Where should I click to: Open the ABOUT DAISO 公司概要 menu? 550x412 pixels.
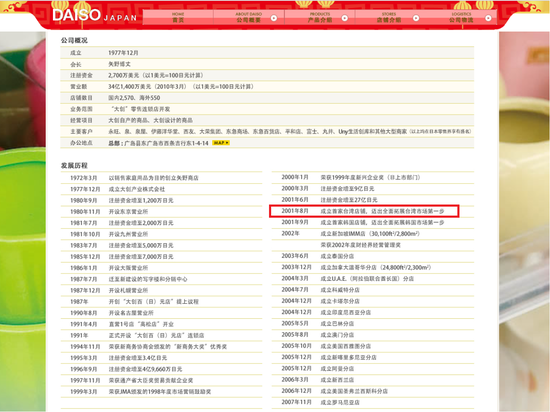248,18
